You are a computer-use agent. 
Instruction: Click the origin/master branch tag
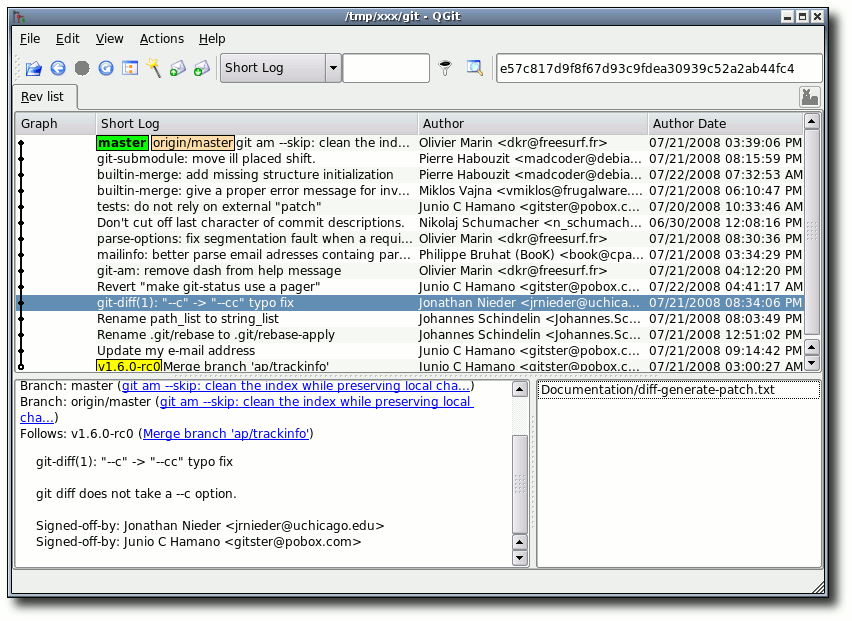pos(193,143)
